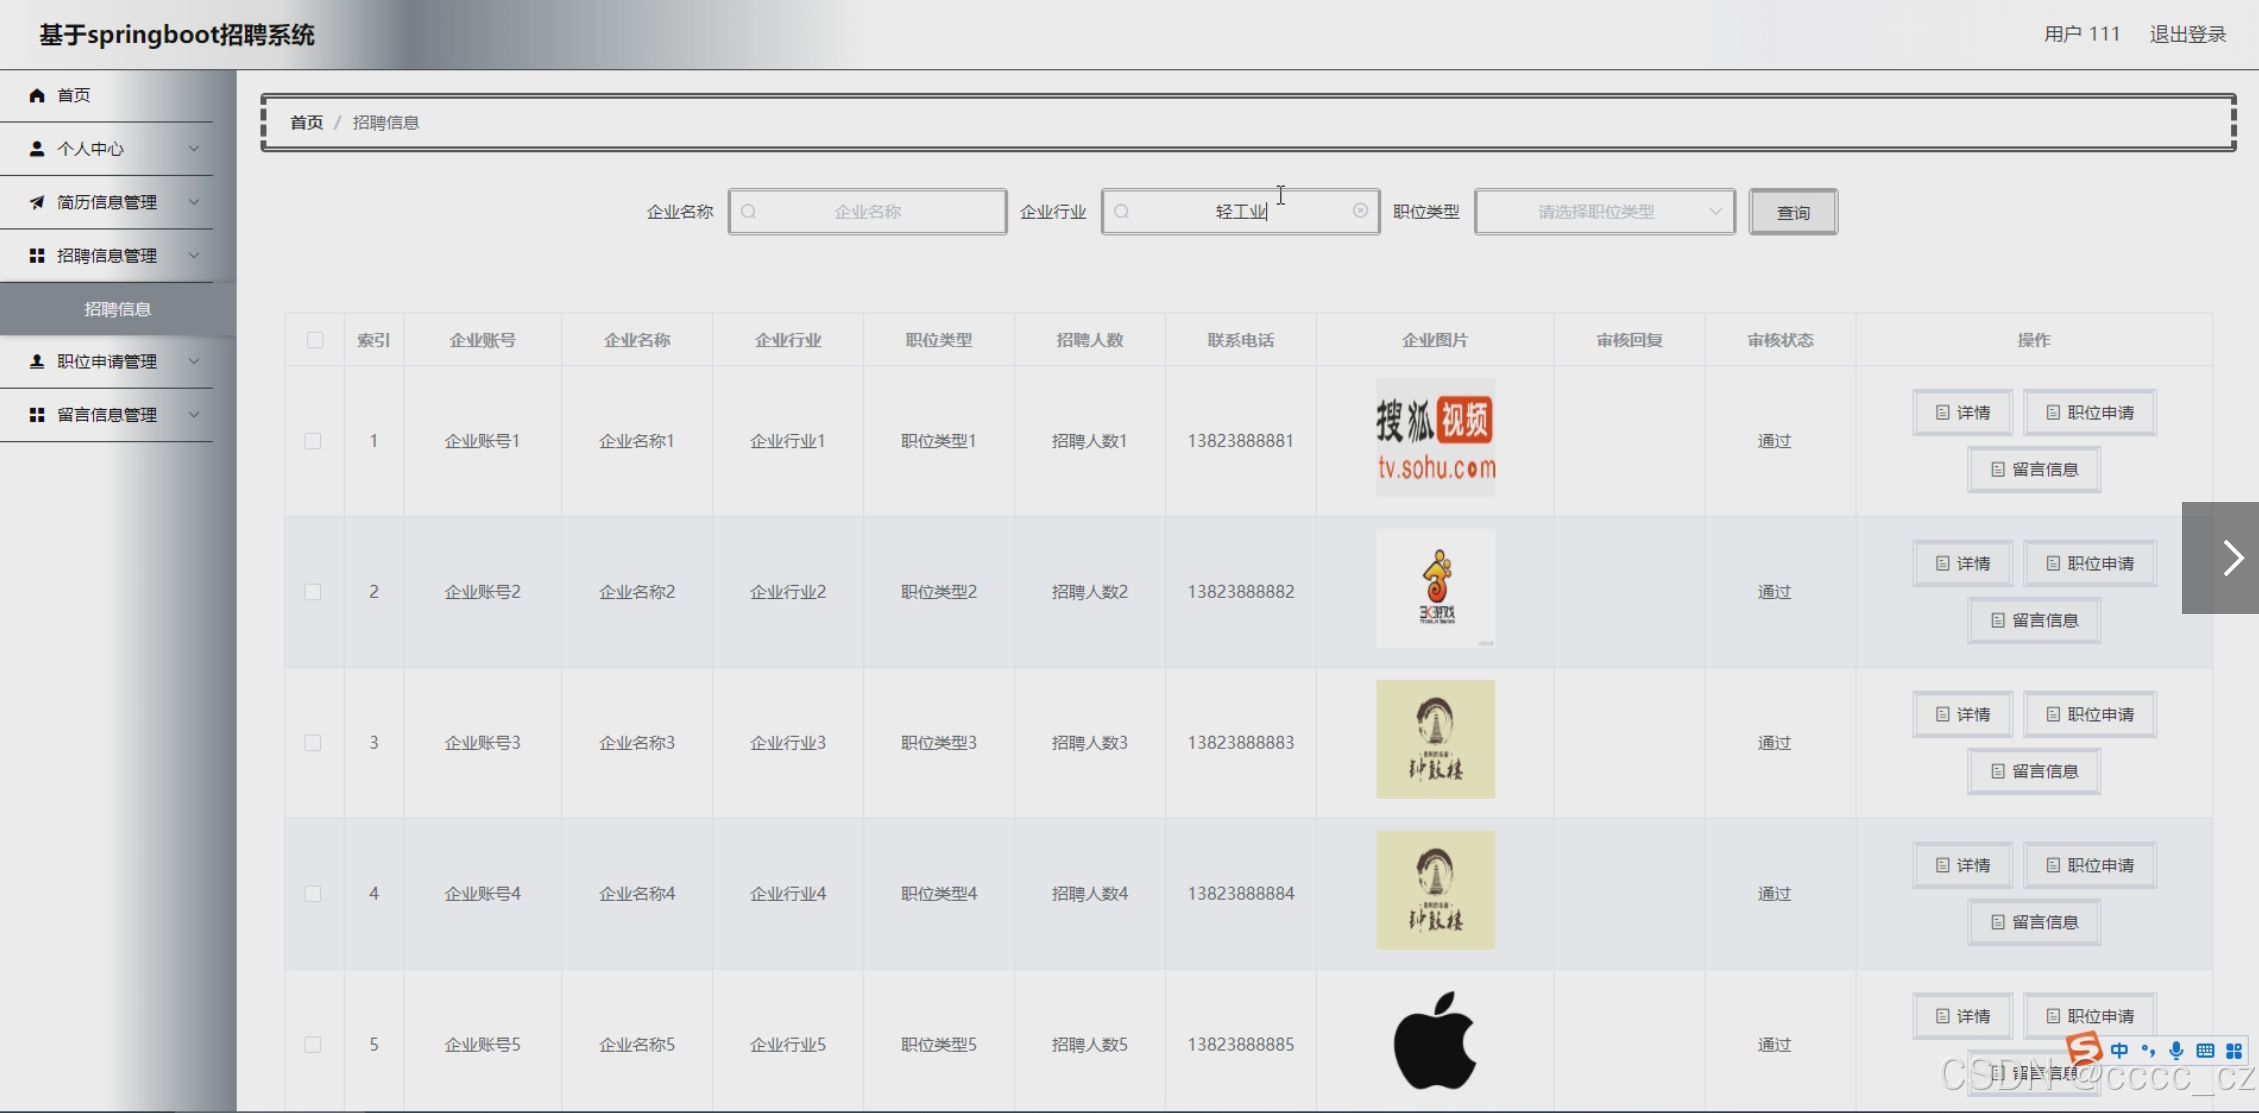The height and width of the screenshot is (1113, 2259).
Task: Clear the 企业行业 search field via clear icon
Action: tap(1360, 211)
